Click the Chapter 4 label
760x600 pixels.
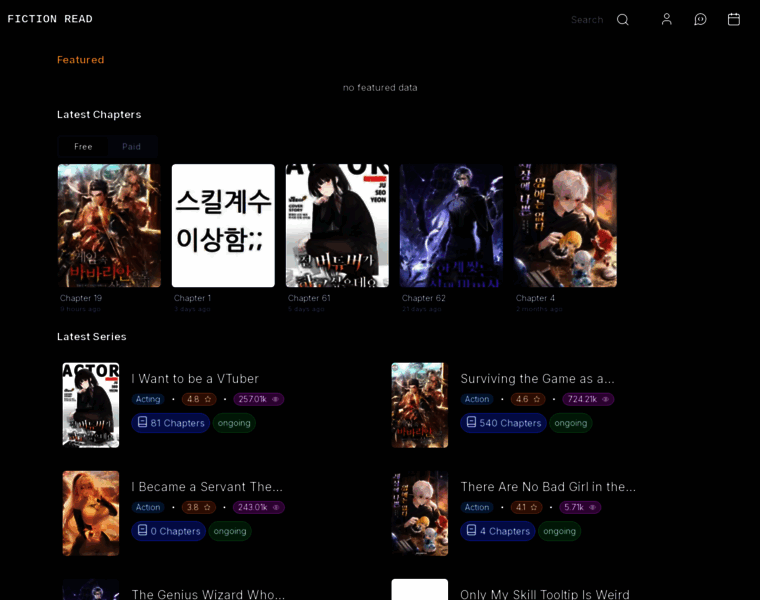coord(535,298)
